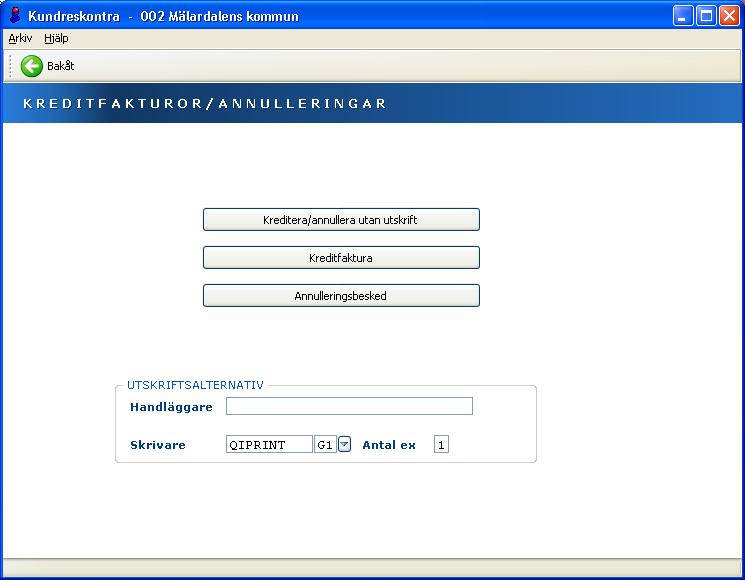Maximize the Kundreskontra window
This screenshot has height=580, width=745.
coord(706,16)
